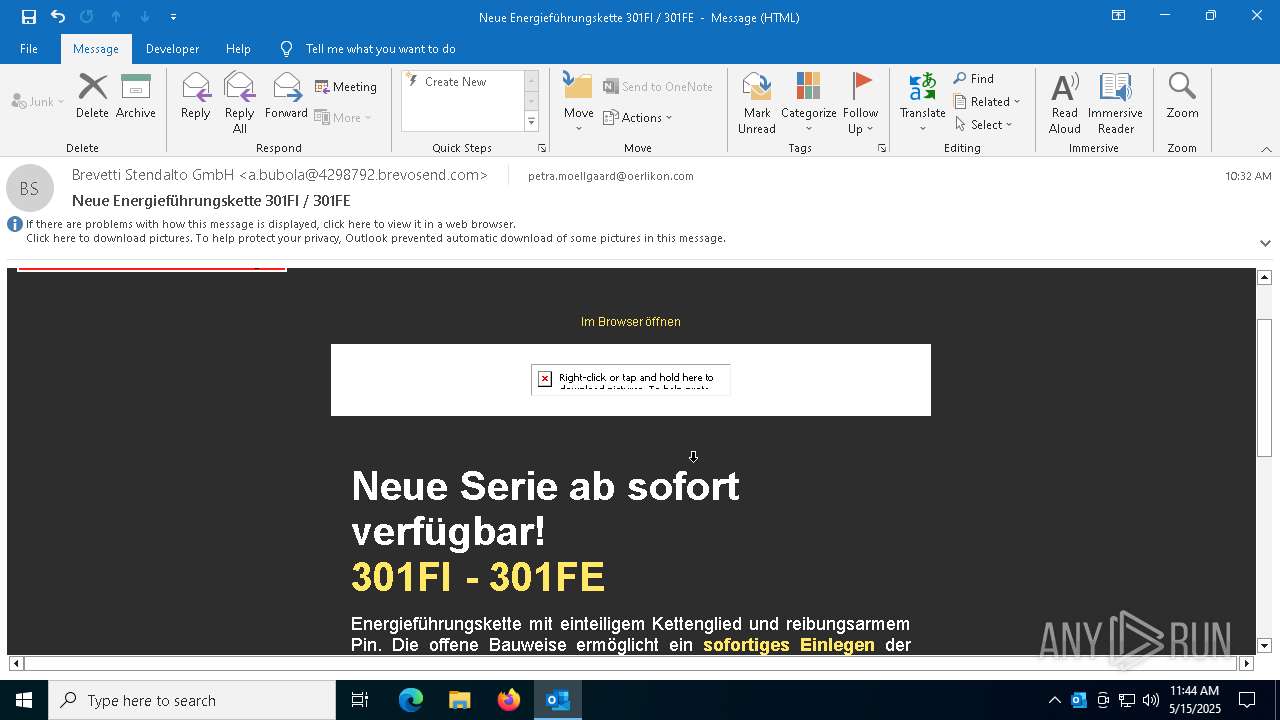Click recipient petra.moellgaard@oerlikon.com
This screenshot has width=1280, height=720.
(610, 176)
